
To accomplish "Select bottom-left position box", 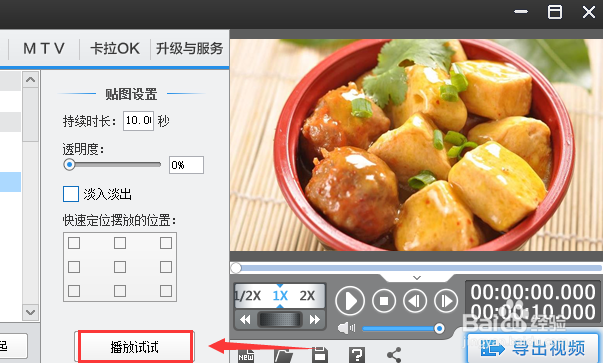I will 74,291.
